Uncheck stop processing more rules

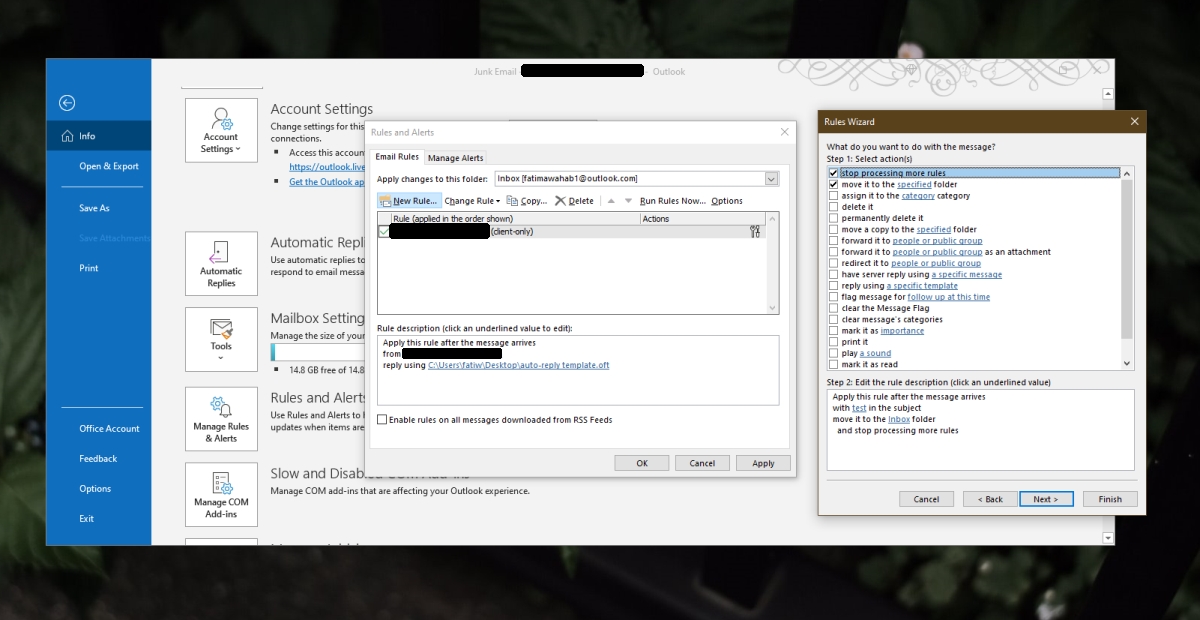(834, 173)
